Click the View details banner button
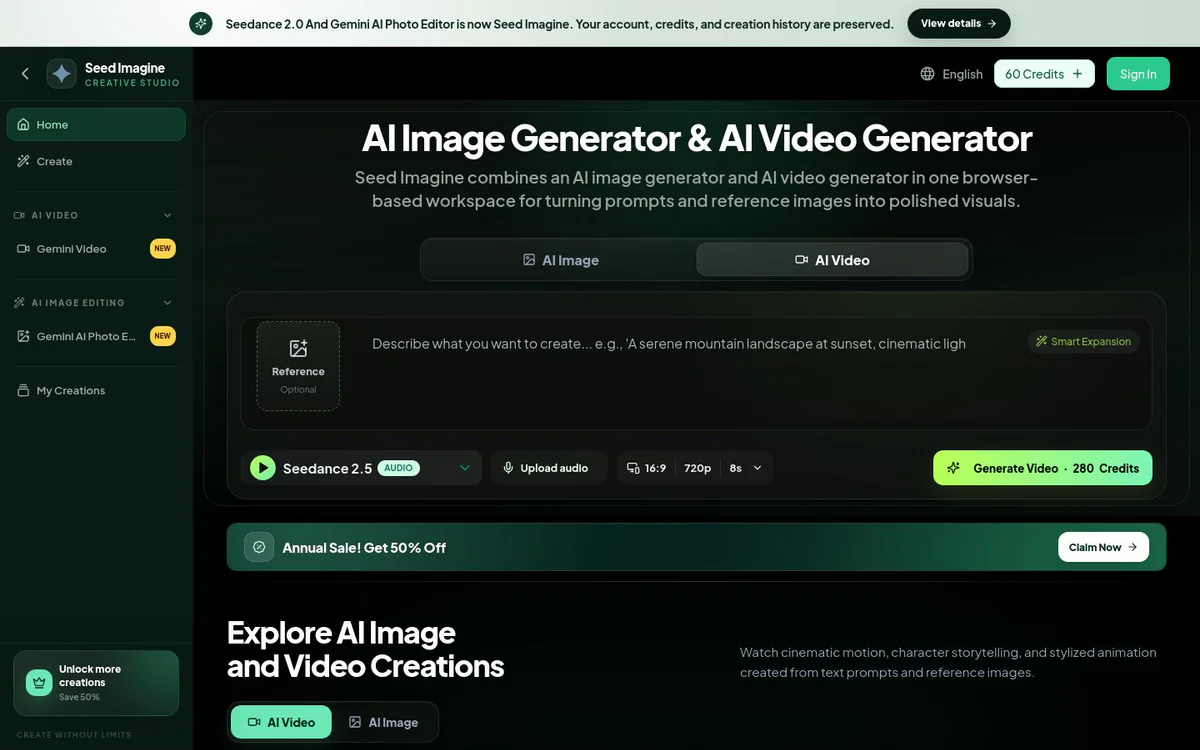 point(959,23)
